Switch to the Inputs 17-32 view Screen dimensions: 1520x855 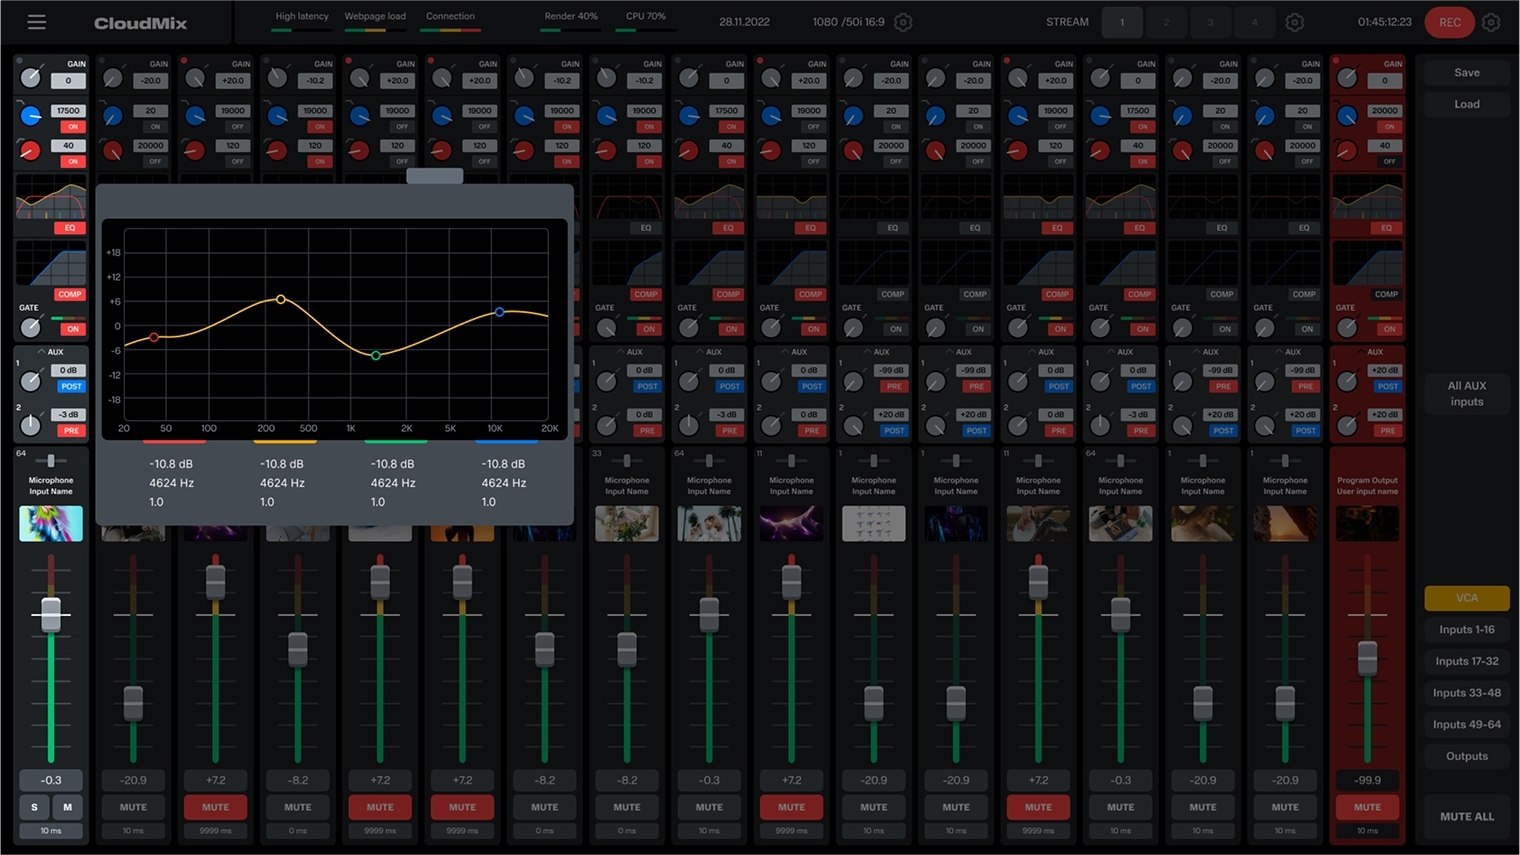[1466, 661]
